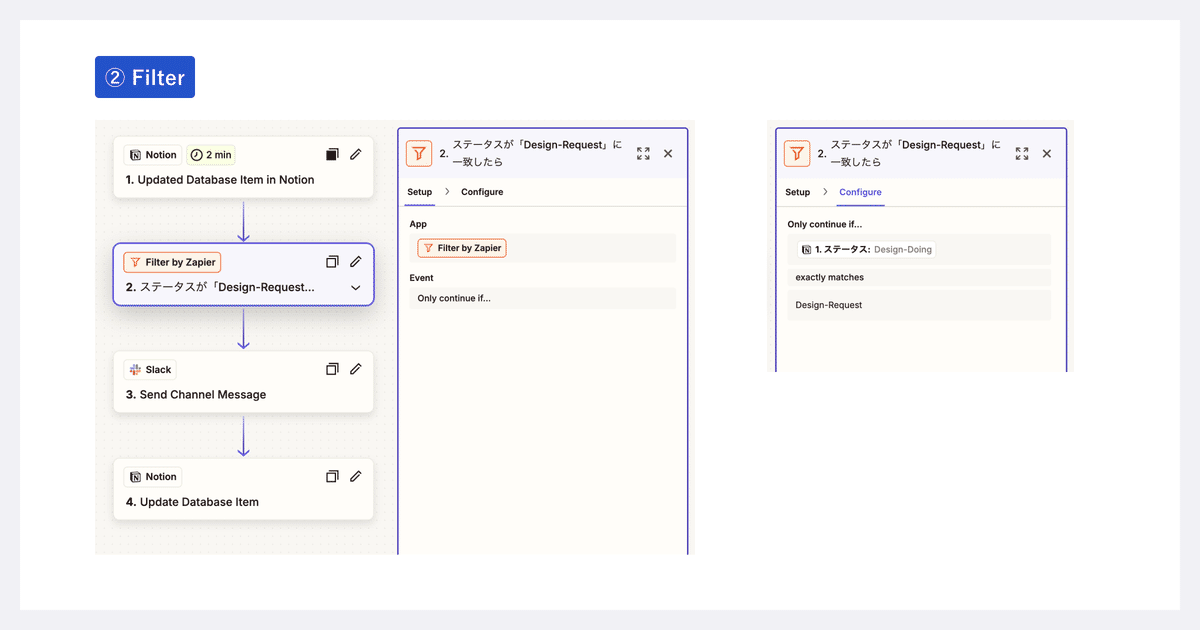Click Only continue if... heading in right panel
This screenshot has height=630, width=1200.
coord(825,224)
